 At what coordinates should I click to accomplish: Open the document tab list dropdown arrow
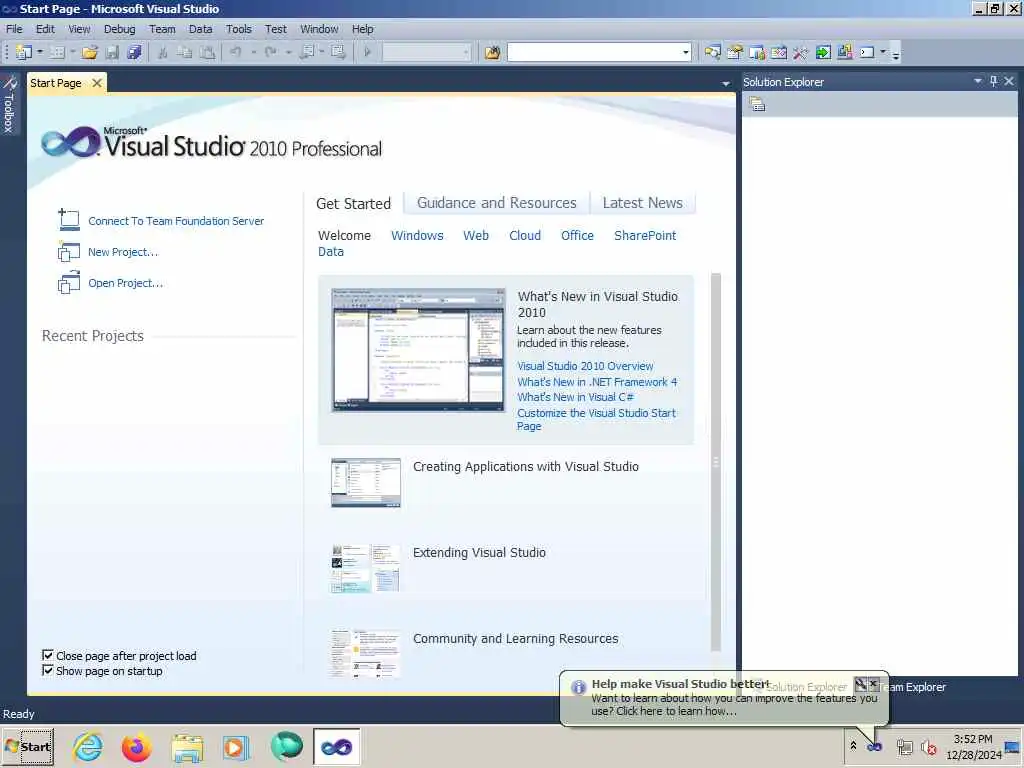tap(726, 84)
